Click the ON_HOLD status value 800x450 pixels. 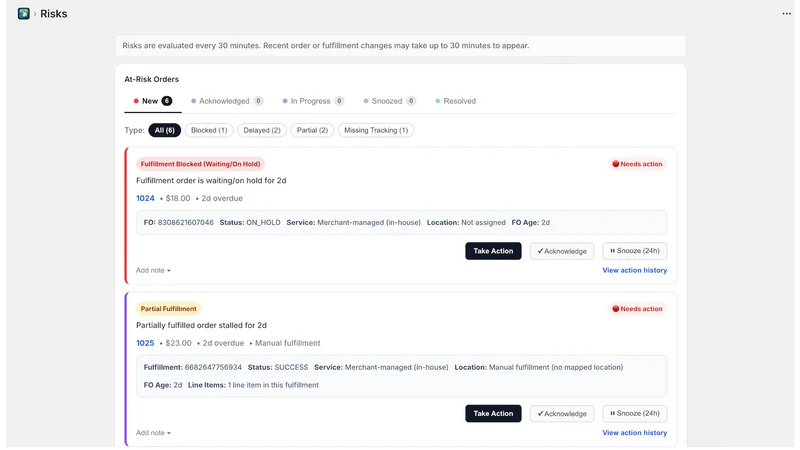(263, 222)
